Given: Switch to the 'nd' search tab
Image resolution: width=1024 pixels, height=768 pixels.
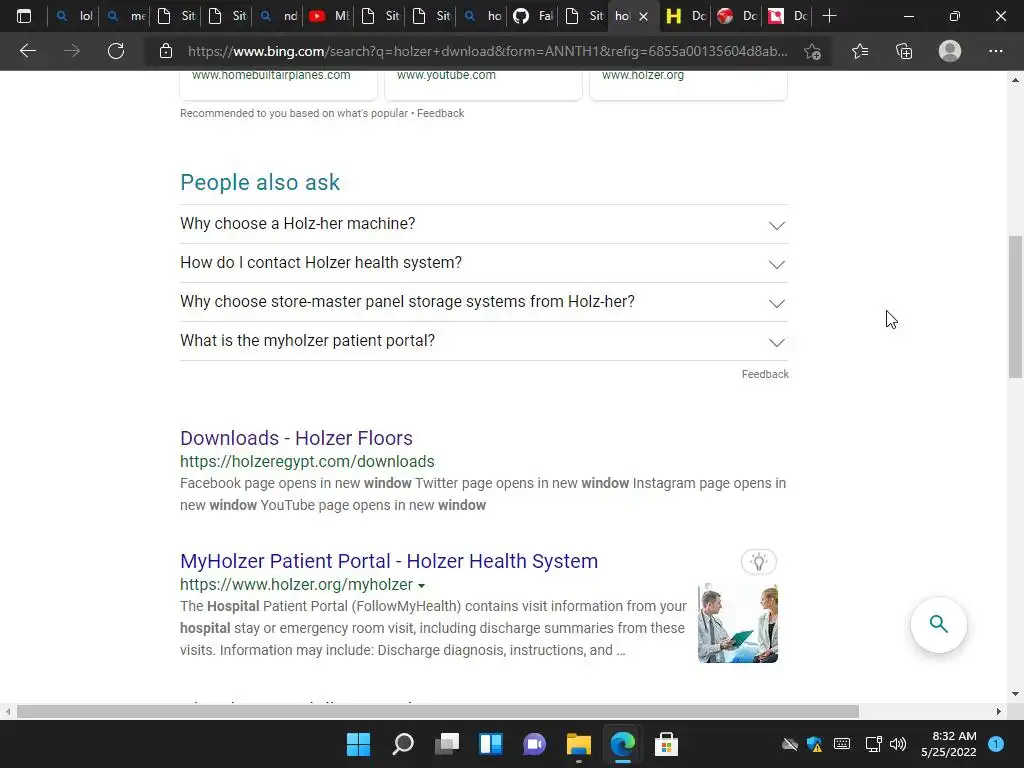Looking at the screenshot, I should 278,16.
